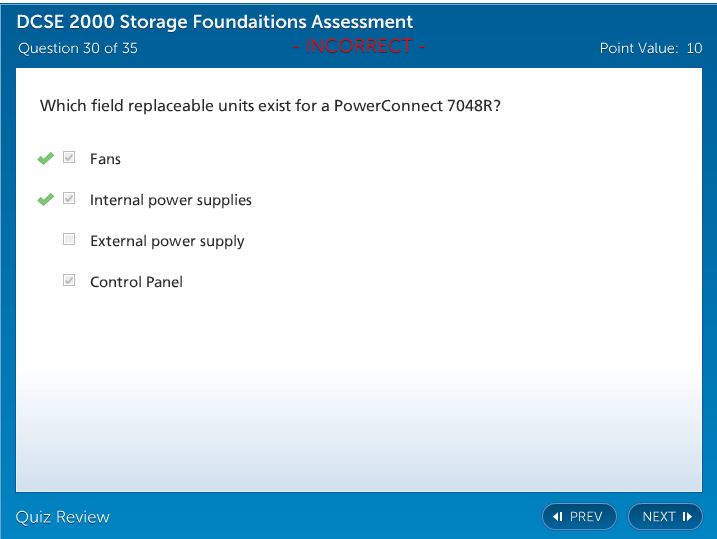This screenshot has width=717, height=539.
Task: Click the DCSE 2000 Storage assessment title
Action: point(215,22)
